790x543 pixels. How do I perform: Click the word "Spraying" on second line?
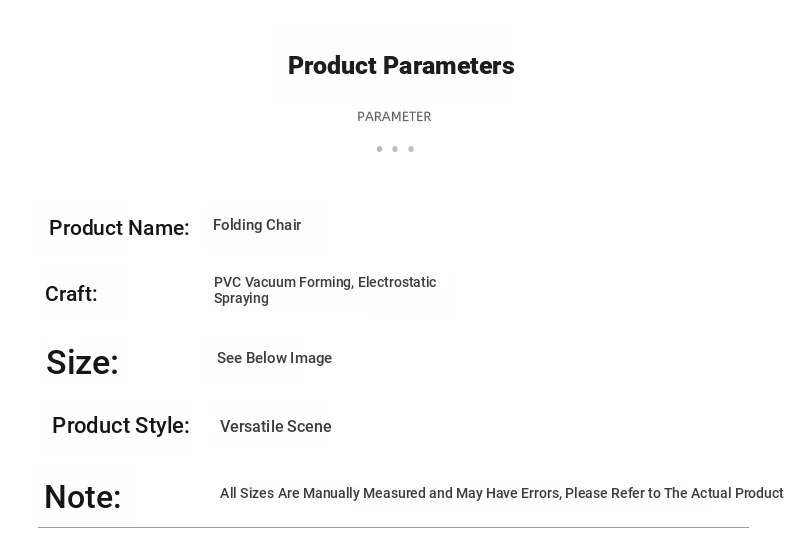click(x=241, y=298)
